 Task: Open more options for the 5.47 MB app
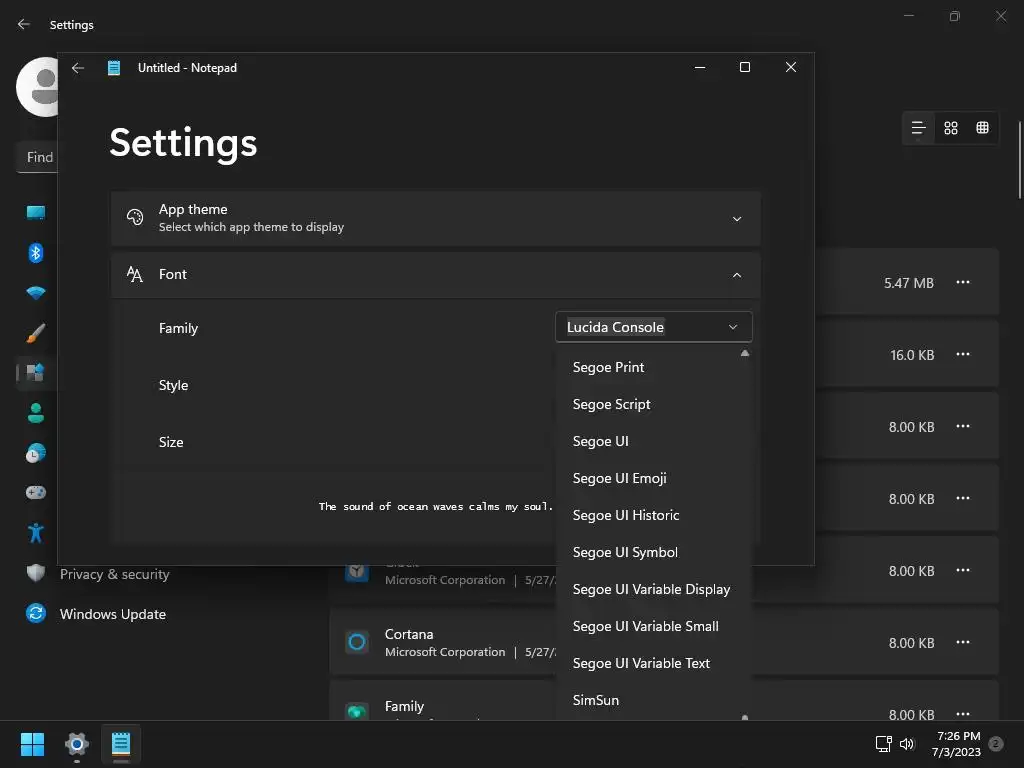[x=963, y=282]
